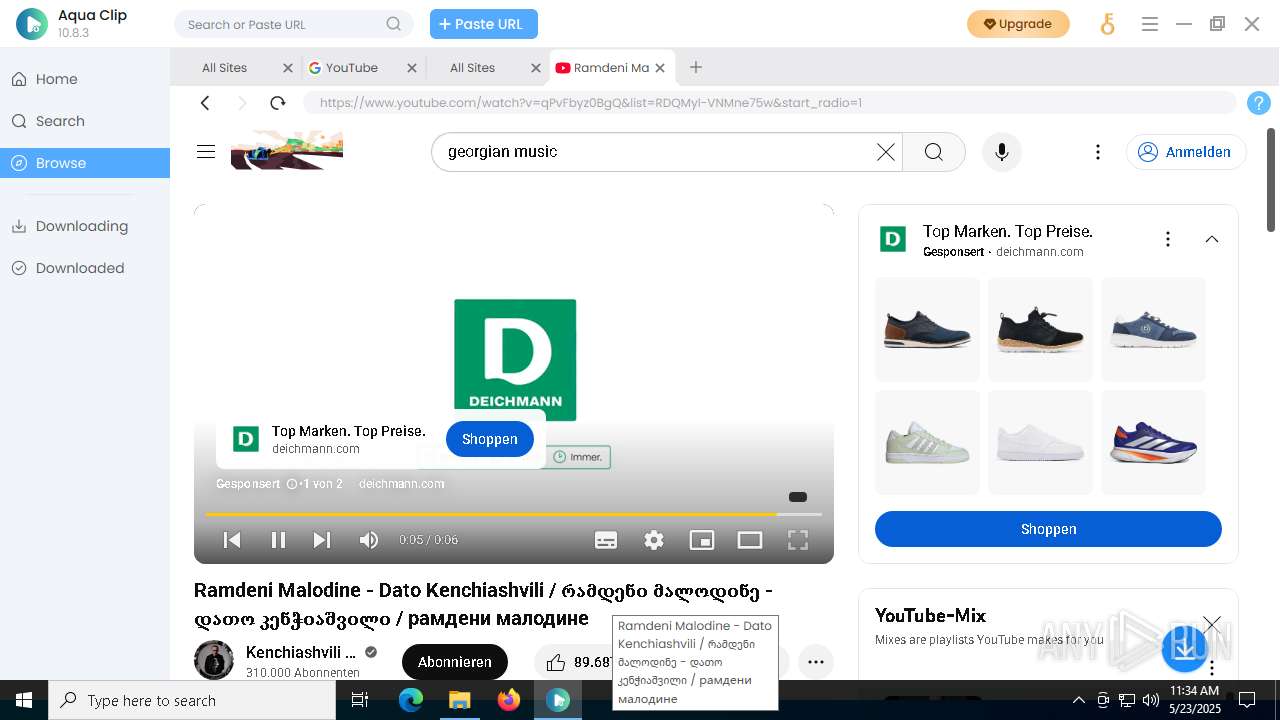Open the help question mark icon
The image size is (1280, 720).
click(x=1259, y=103)
